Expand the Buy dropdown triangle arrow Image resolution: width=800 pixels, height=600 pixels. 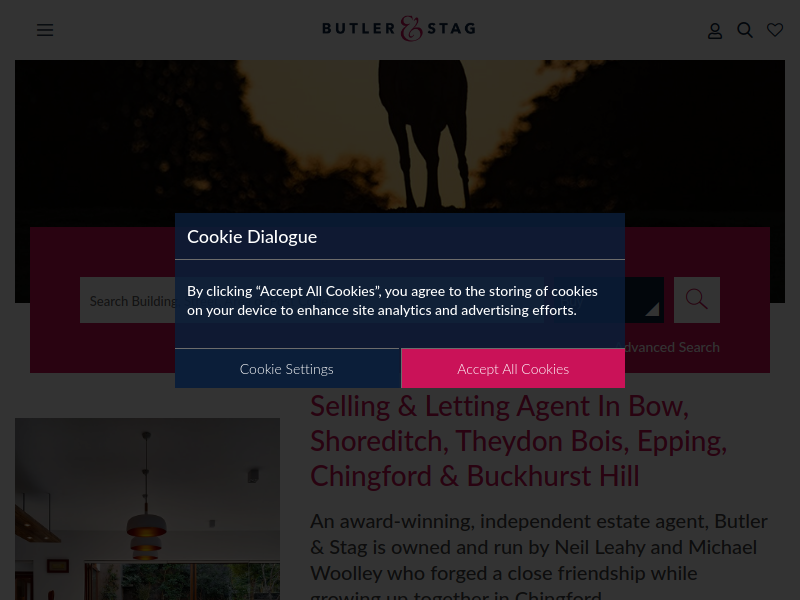[x=653, y=309]
